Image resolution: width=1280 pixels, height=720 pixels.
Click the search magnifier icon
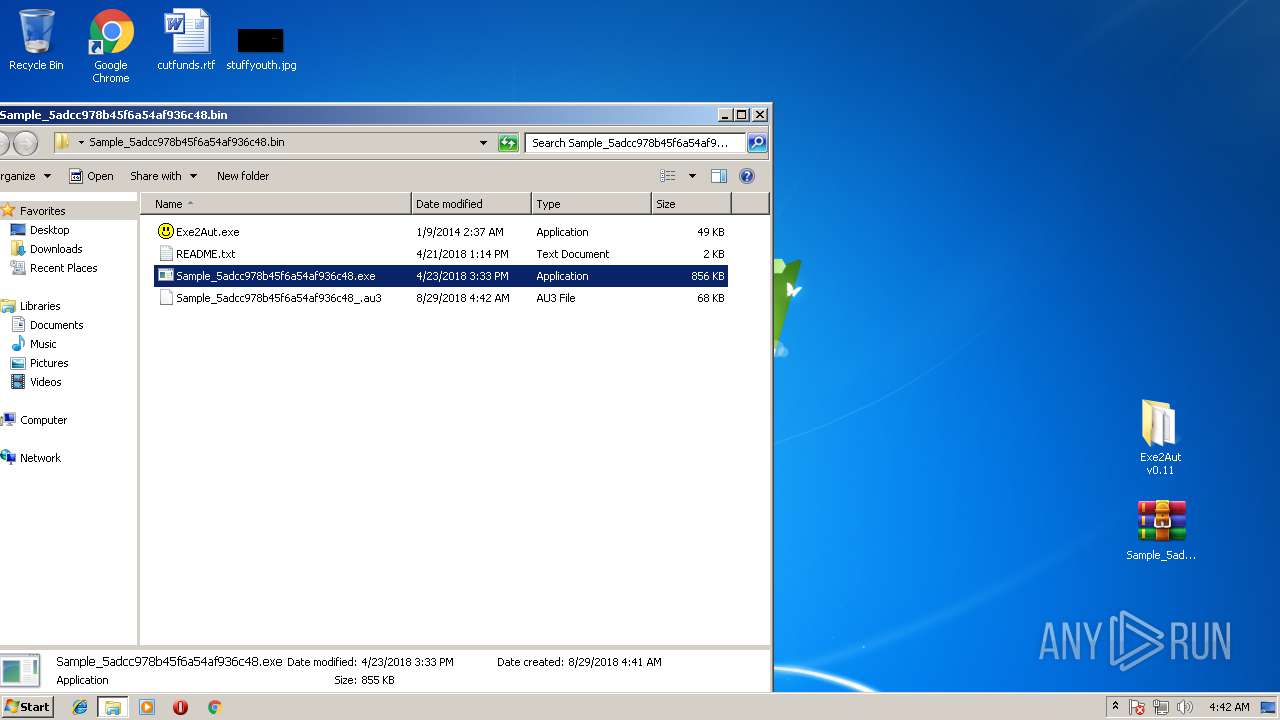[757, 143]
